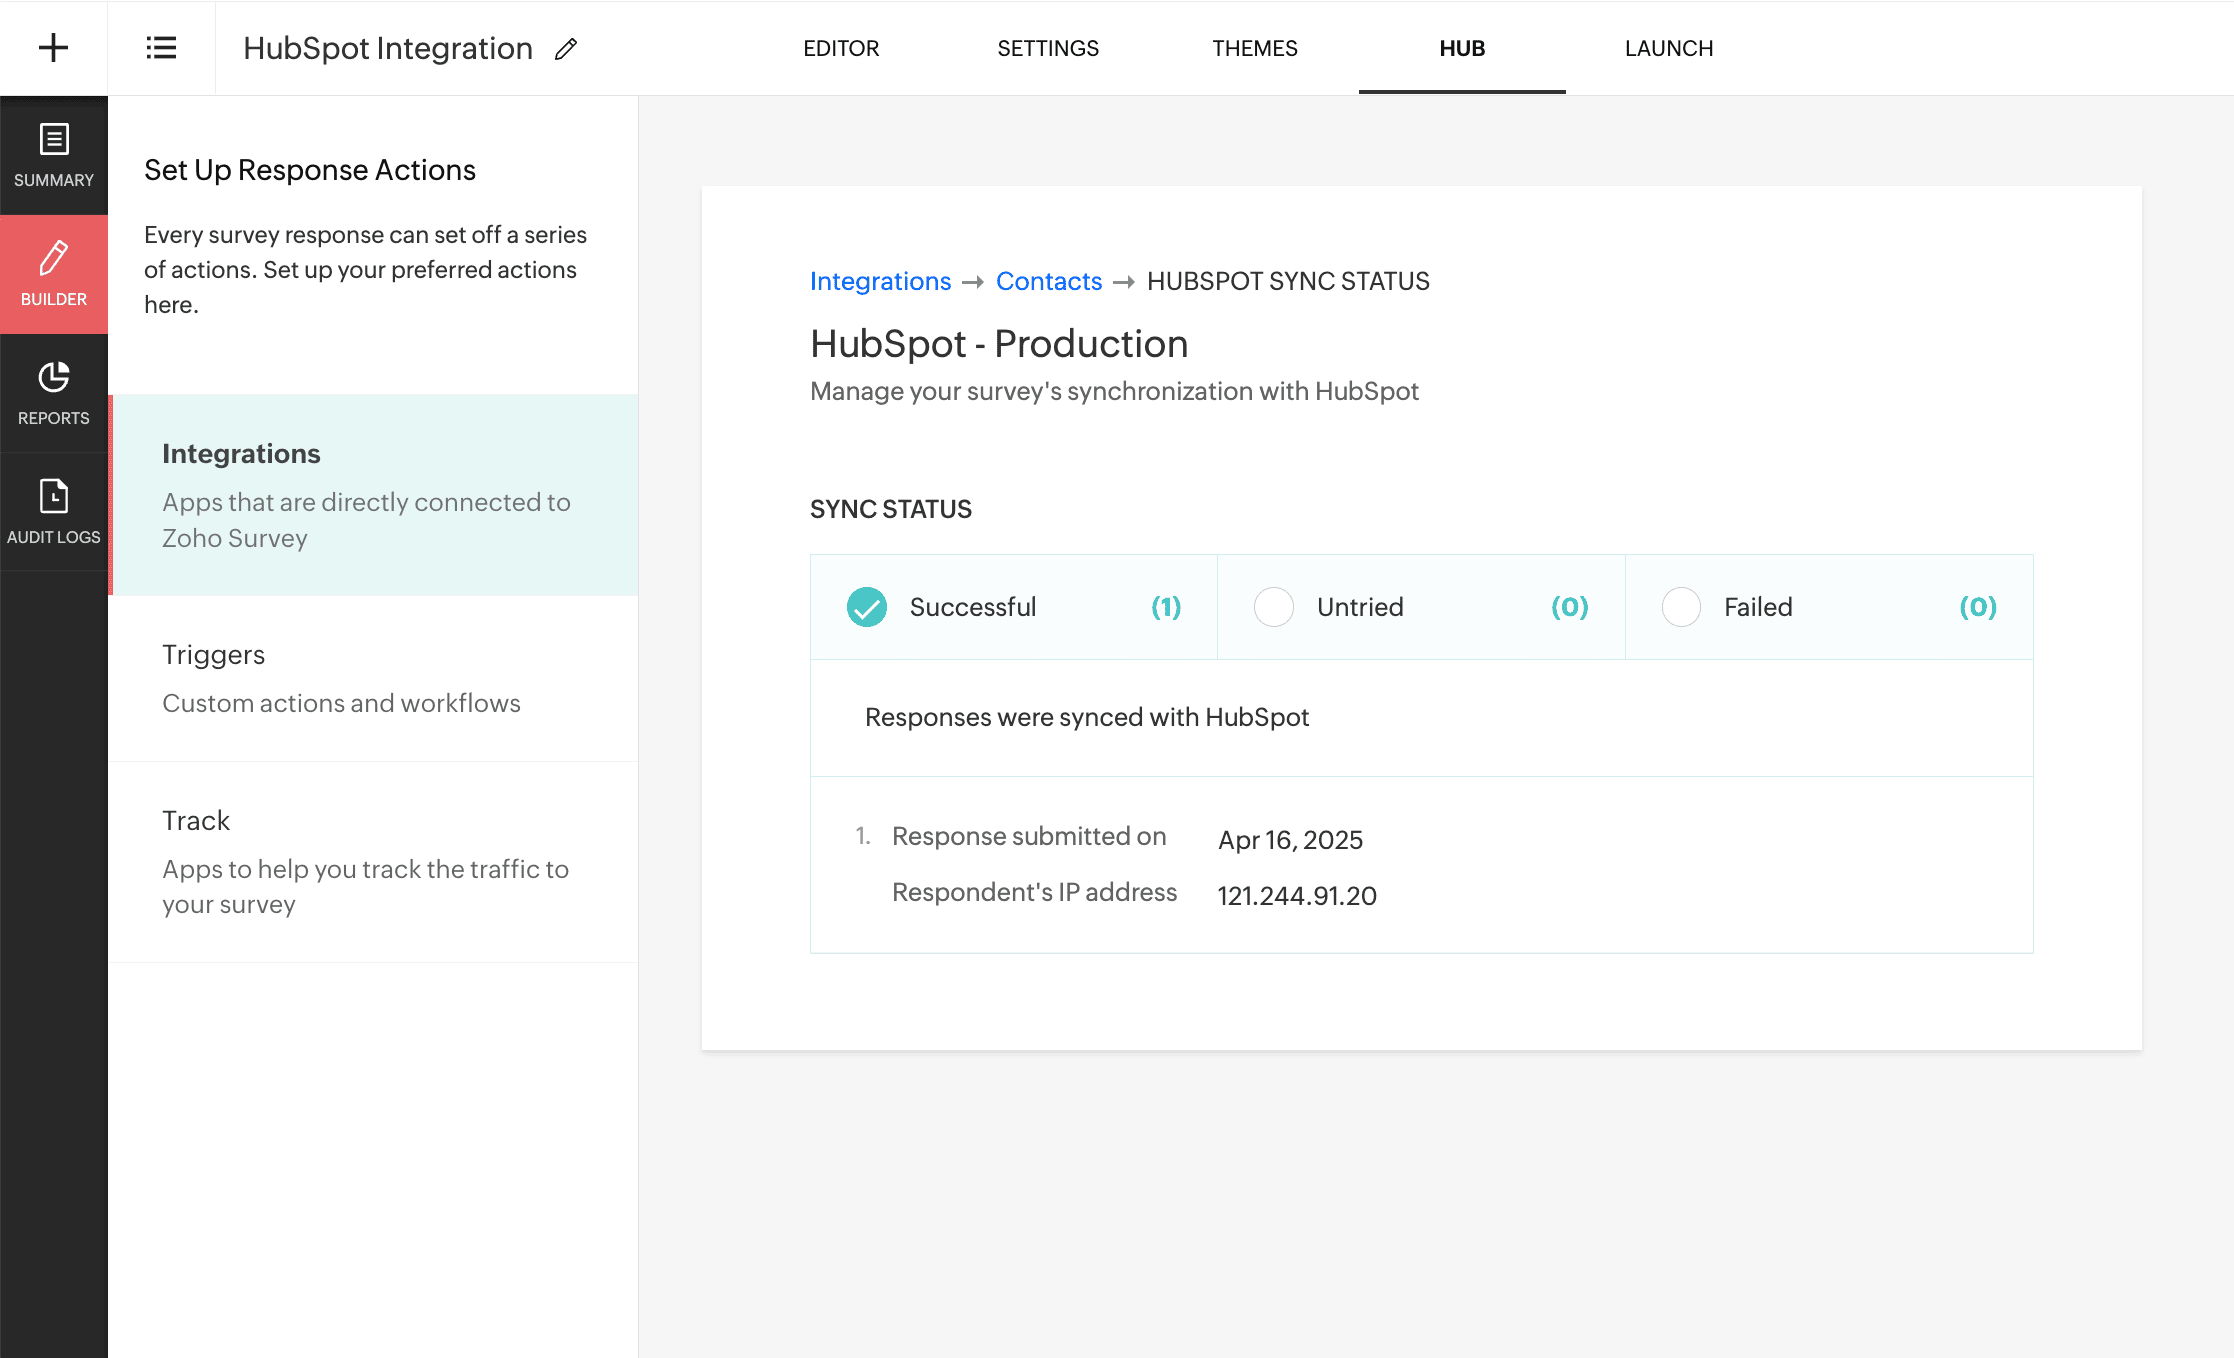This screenshot has height=1358, width=2234.
Task: Click the HubSpot Integration survey title
Action: click(388, 48)
